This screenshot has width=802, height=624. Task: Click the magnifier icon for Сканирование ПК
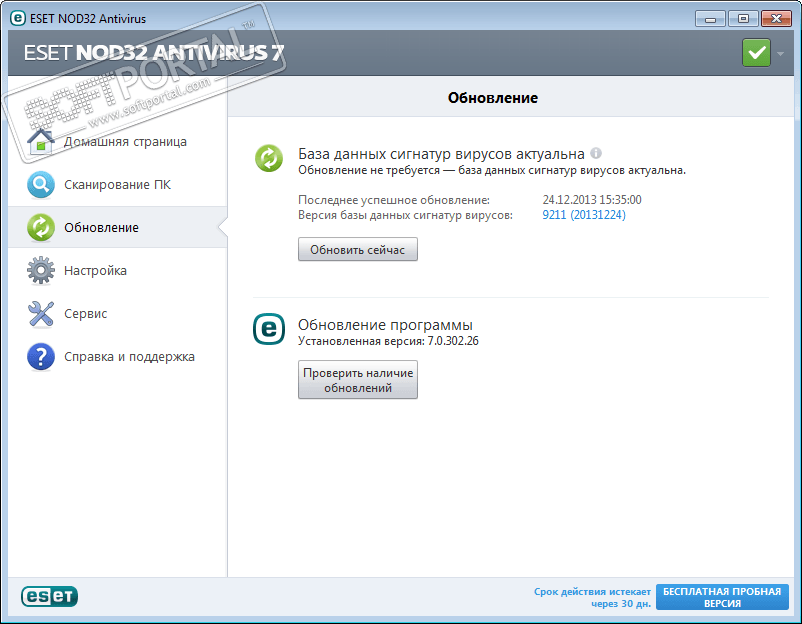tap(41, 185)
